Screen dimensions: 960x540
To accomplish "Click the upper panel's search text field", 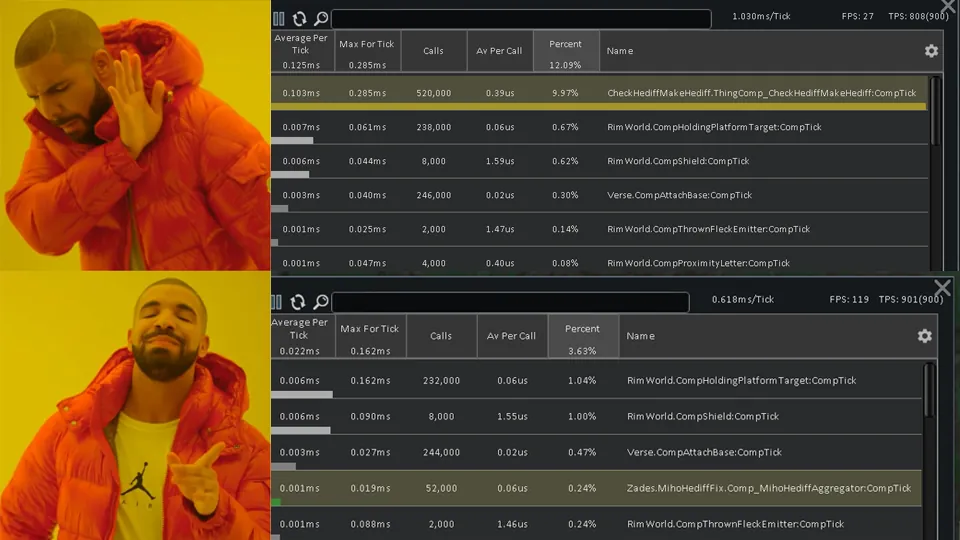I will point(520,19).
